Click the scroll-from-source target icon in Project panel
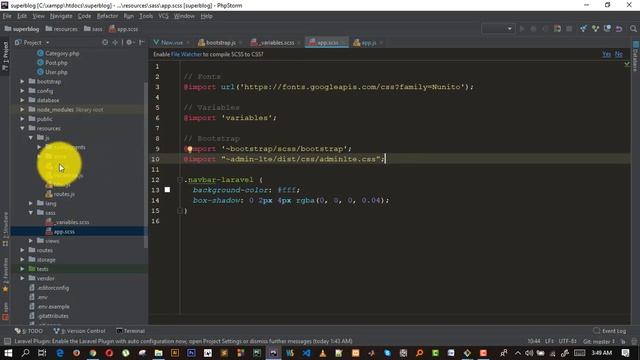The height and width of the screenshot is (360, 640). coord(105,42)
